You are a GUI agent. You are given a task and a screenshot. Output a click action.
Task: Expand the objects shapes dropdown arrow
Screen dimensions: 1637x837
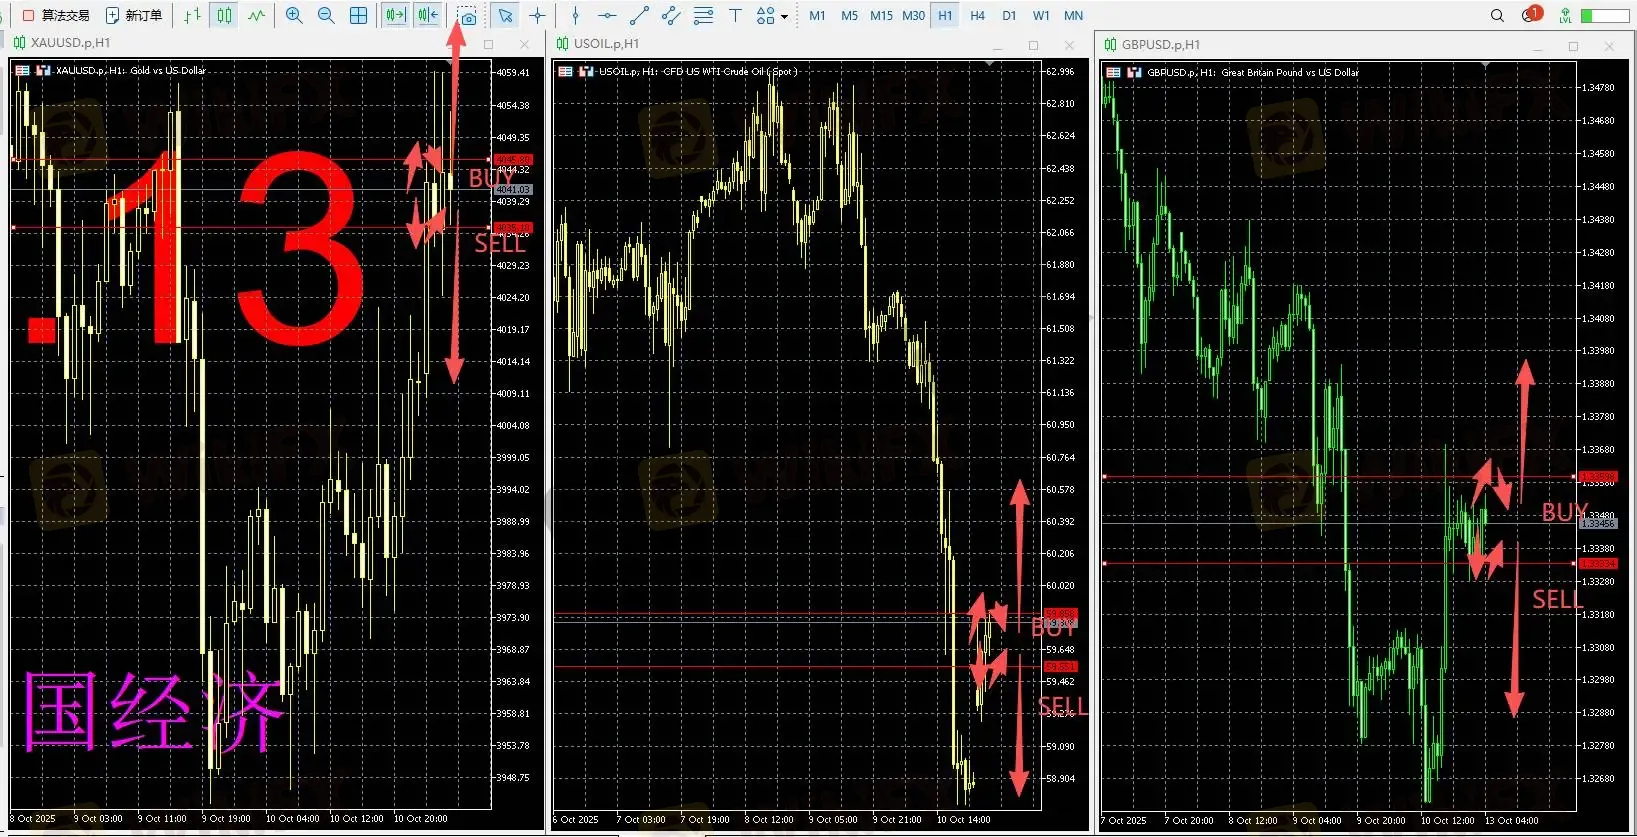[784, 16]
